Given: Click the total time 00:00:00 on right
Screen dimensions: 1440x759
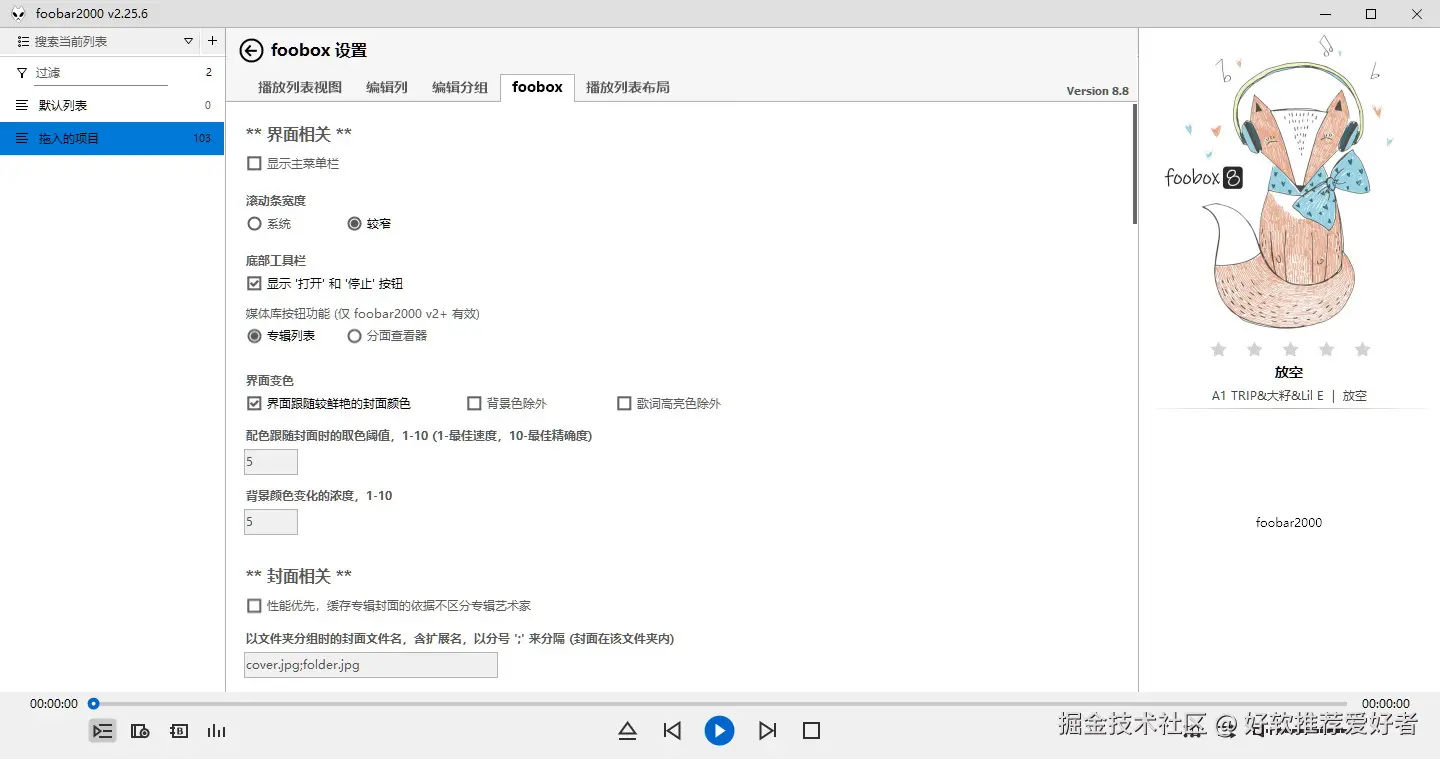Looking at the screenshot, I should tap(1386, 704).
